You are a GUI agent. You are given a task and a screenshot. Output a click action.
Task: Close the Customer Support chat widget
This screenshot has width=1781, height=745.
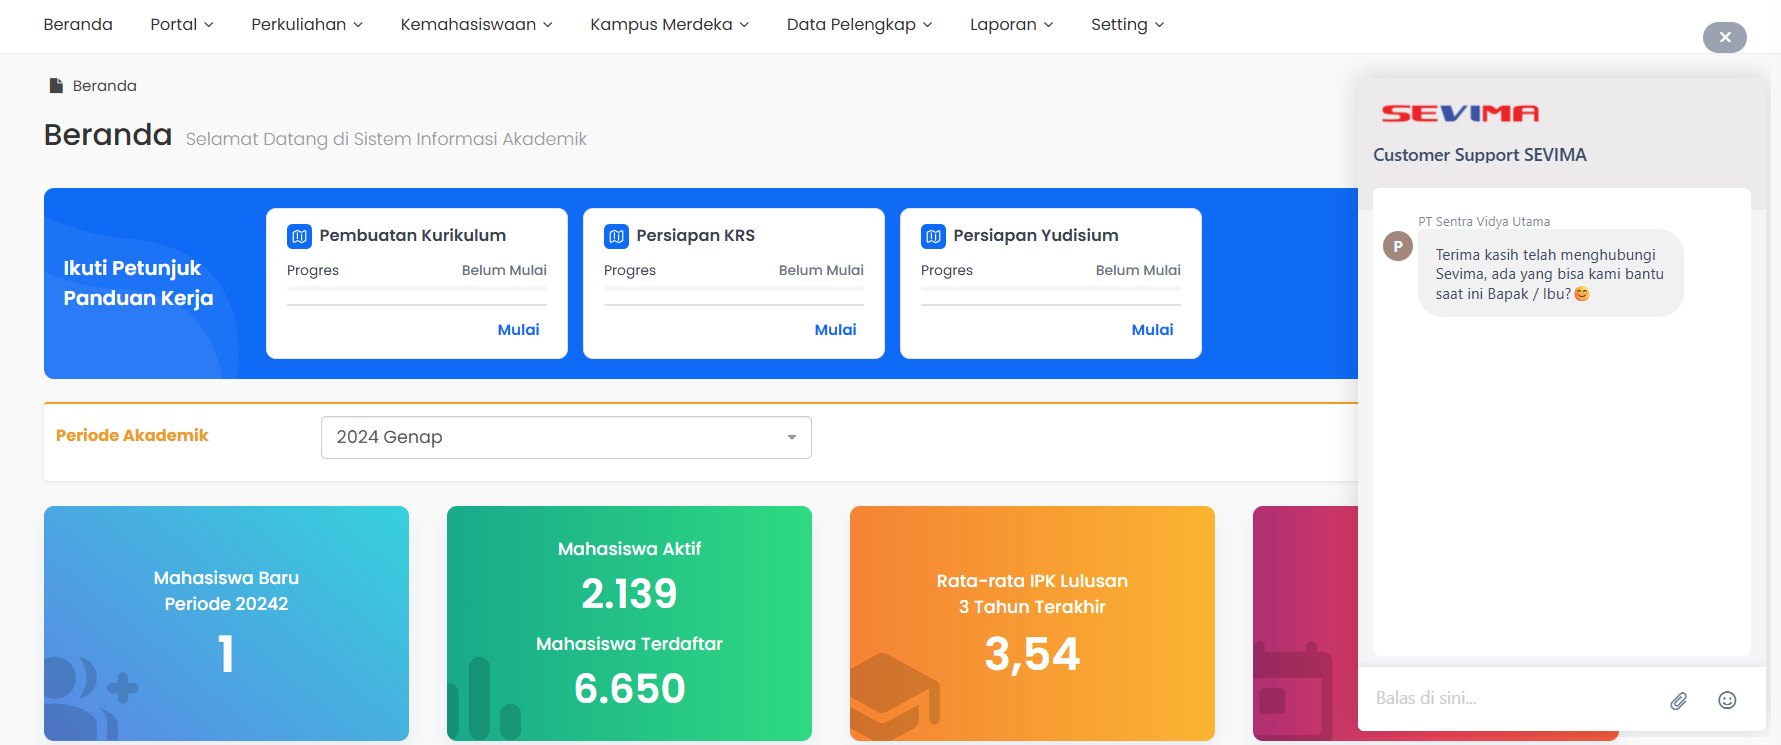click(x=1724, y=37)
